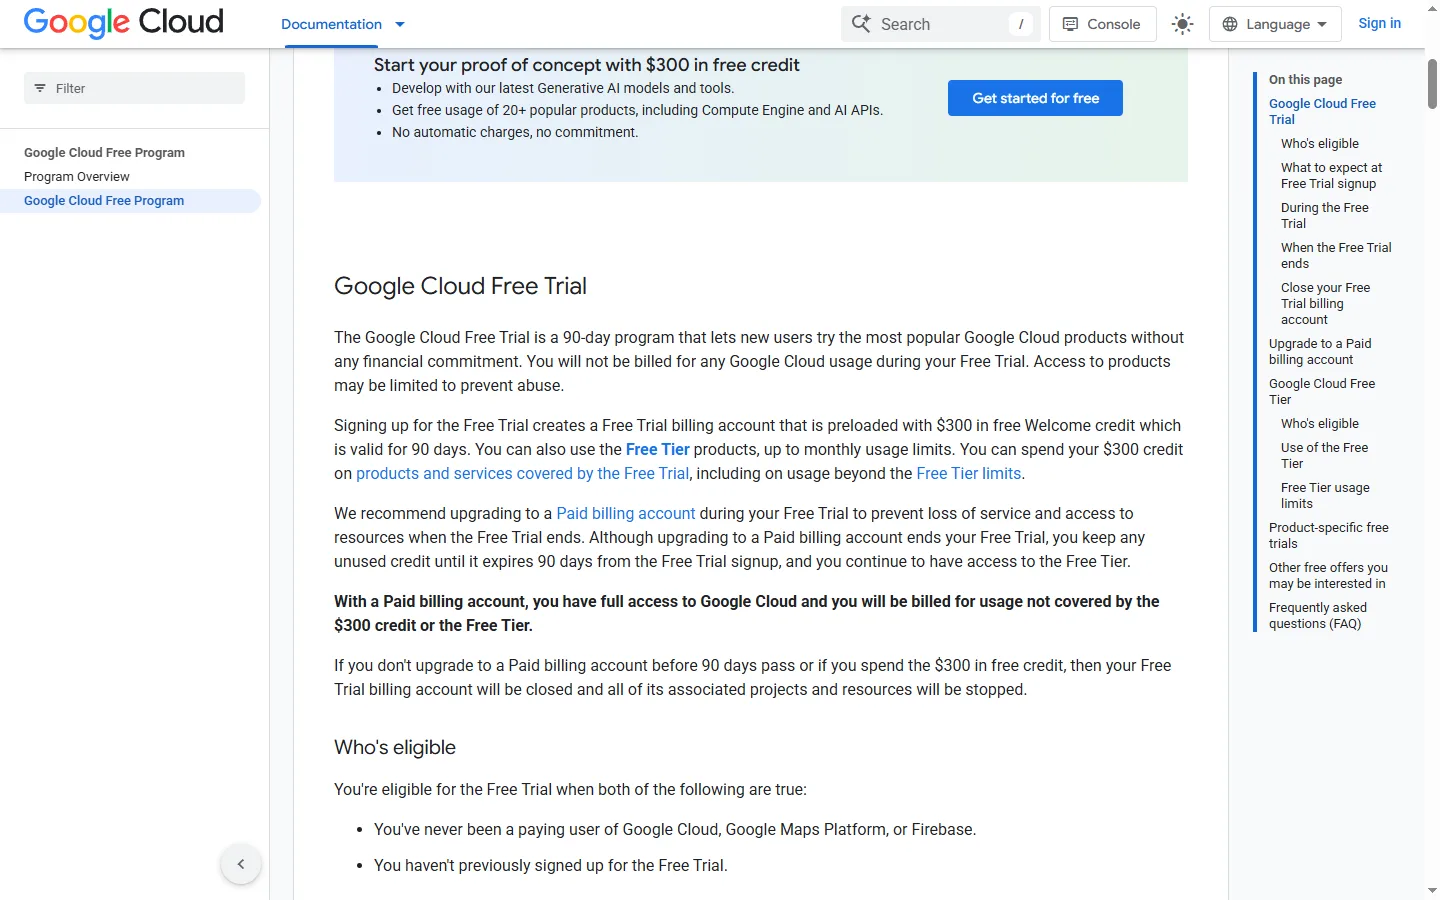
Task: Open the Documentation tab
Action: [331, 24]
